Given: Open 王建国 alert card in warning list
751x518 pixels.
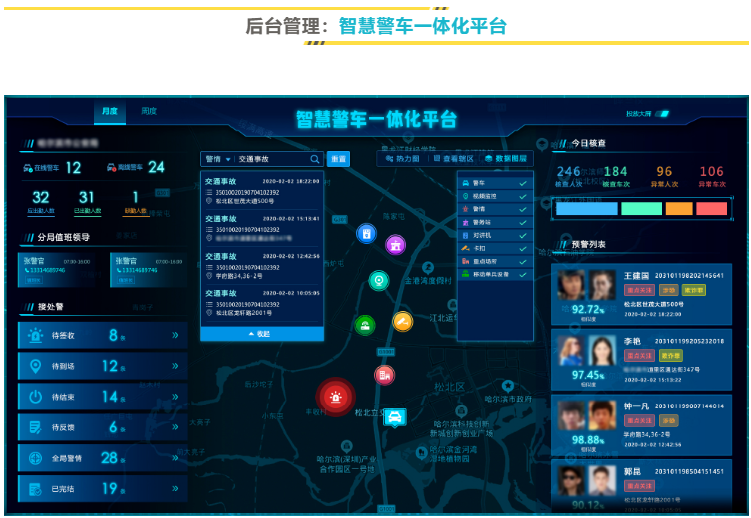Looking at the screenshot, I should (640, 294).
